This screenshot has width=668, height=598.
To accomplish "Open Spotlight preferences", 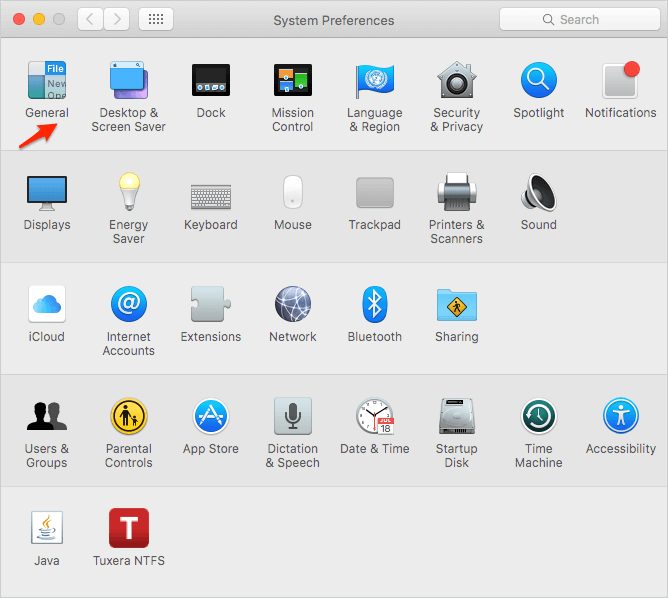I will [538, 80].
